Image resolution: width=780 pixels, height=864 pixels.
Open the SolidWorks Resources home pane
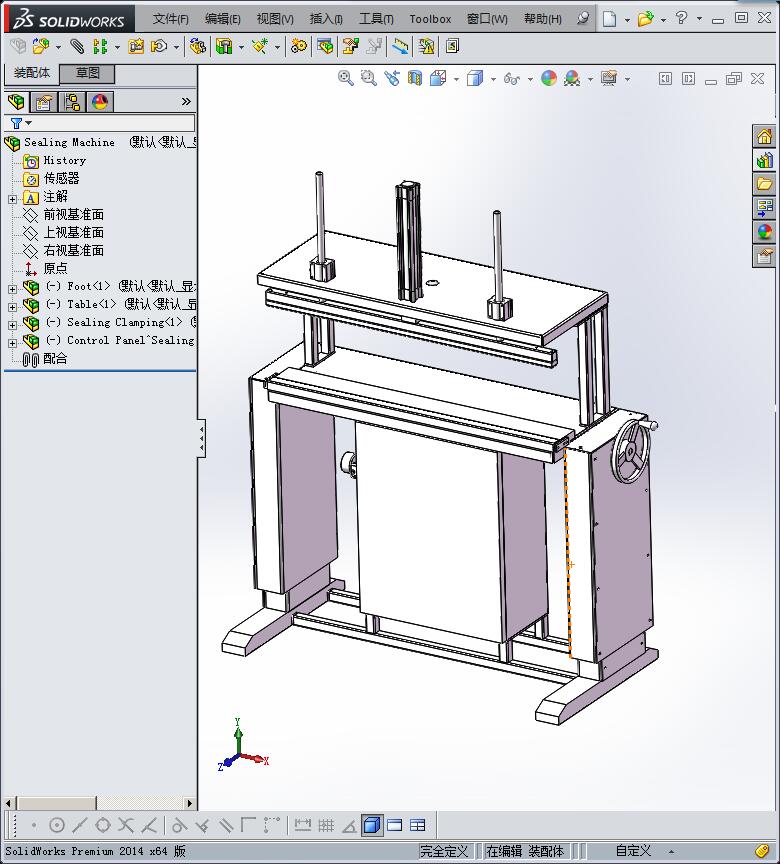[765, 137]
